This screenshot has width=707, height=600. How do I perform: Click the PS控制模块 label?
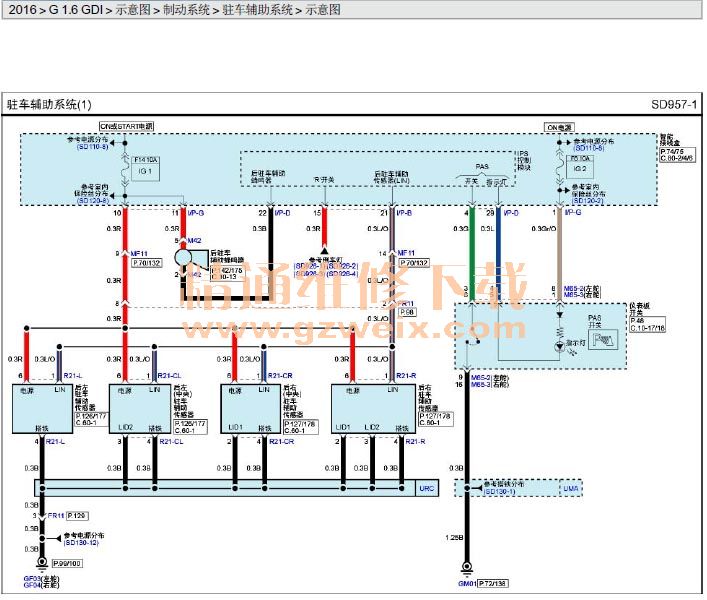point(523,160)
